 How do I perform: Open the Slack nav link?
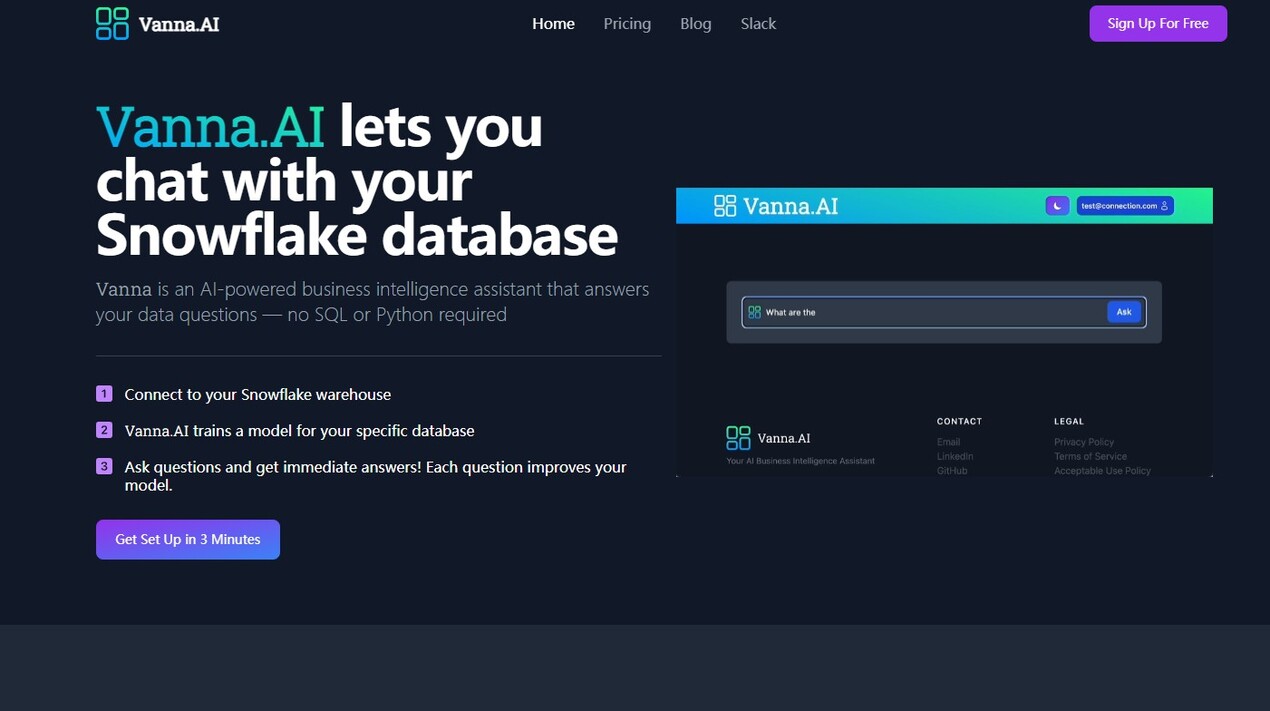pos(758,24)
